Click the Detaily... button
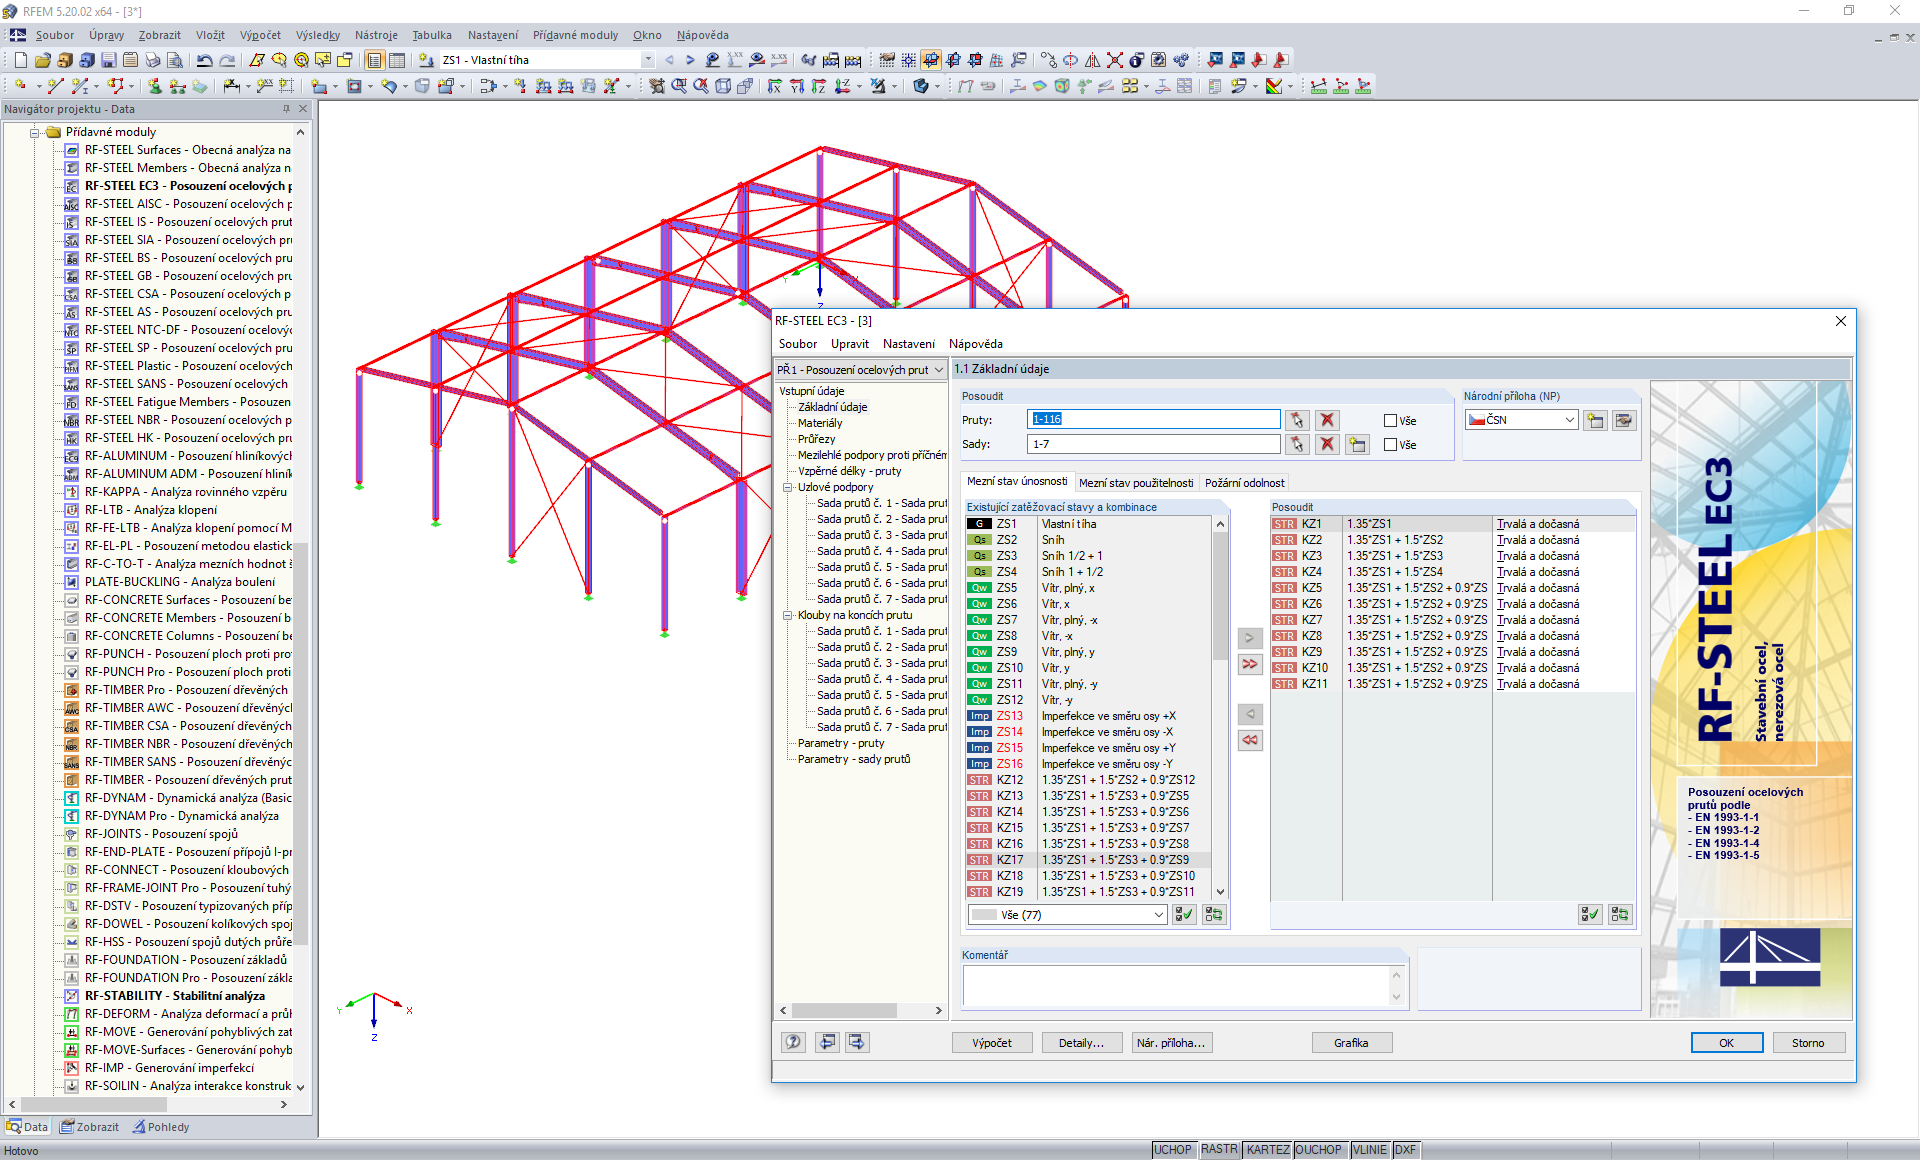 pos(1081,1043)
